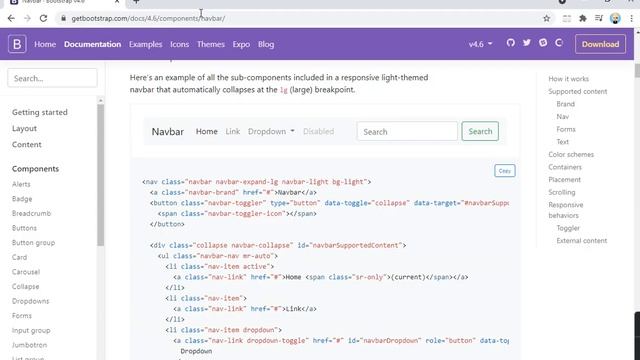This screenshot has height=360, width=640.
Task: Jump to Nav in table of contents
Action: (x=562, y=117)
